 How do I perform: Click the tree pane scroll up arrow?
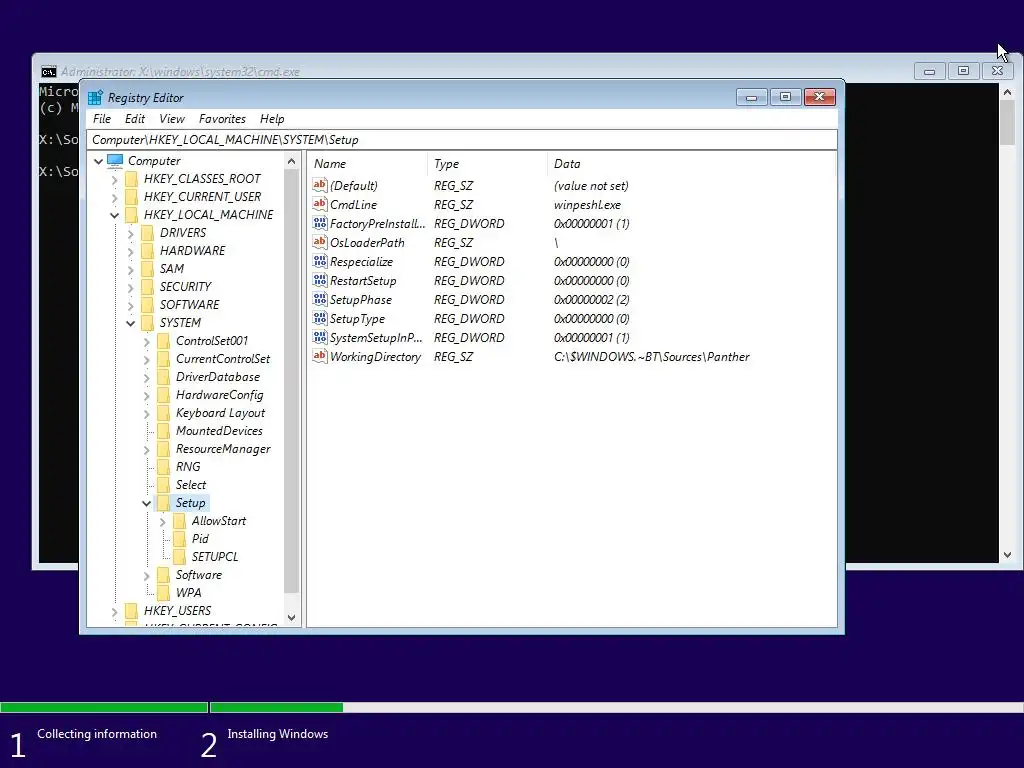(291, 161)
